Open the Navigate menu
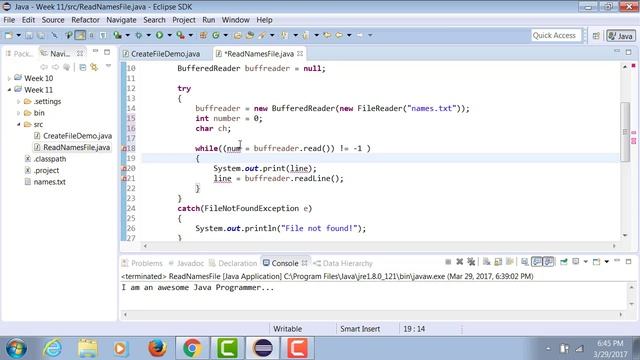Screen dimensions: 640x360 tap(121, 20)
